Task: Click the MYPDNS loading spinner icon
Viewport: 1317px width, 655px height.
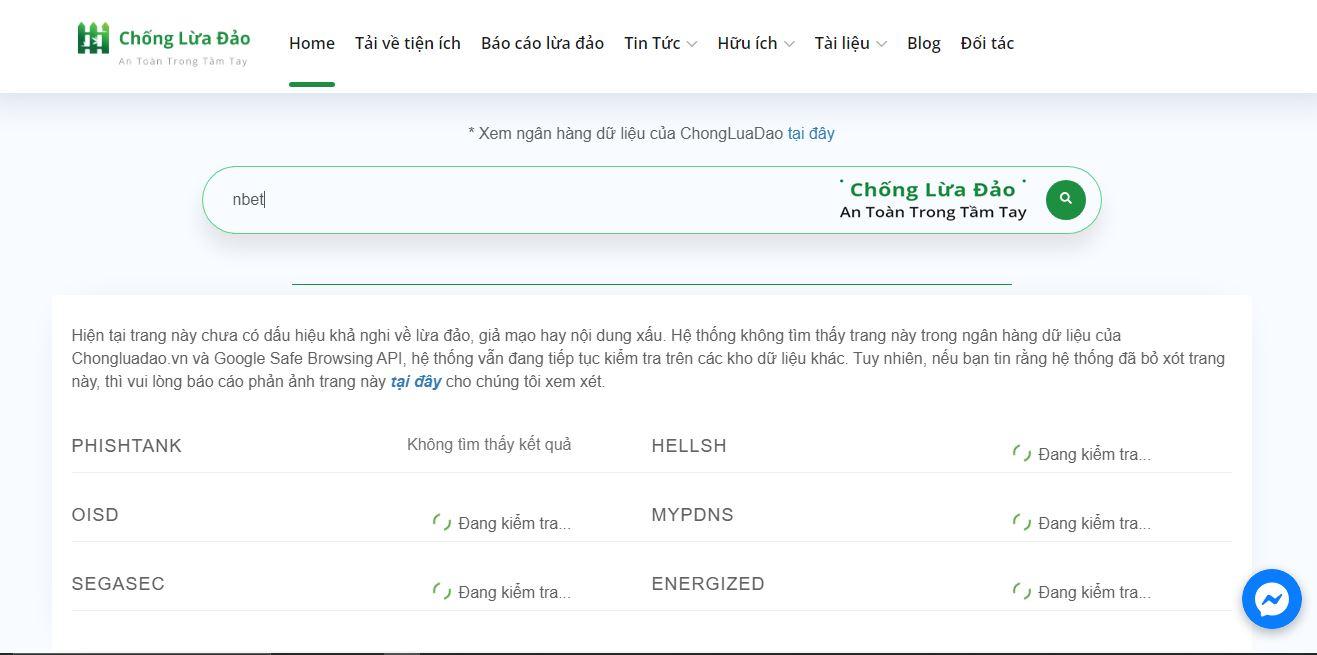Action: [x=1021, y=523]
